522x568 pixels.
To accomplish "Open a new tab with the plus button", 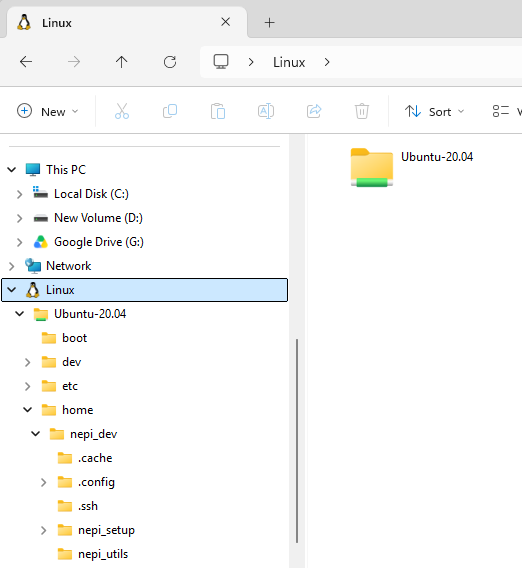I will [270, 23].
